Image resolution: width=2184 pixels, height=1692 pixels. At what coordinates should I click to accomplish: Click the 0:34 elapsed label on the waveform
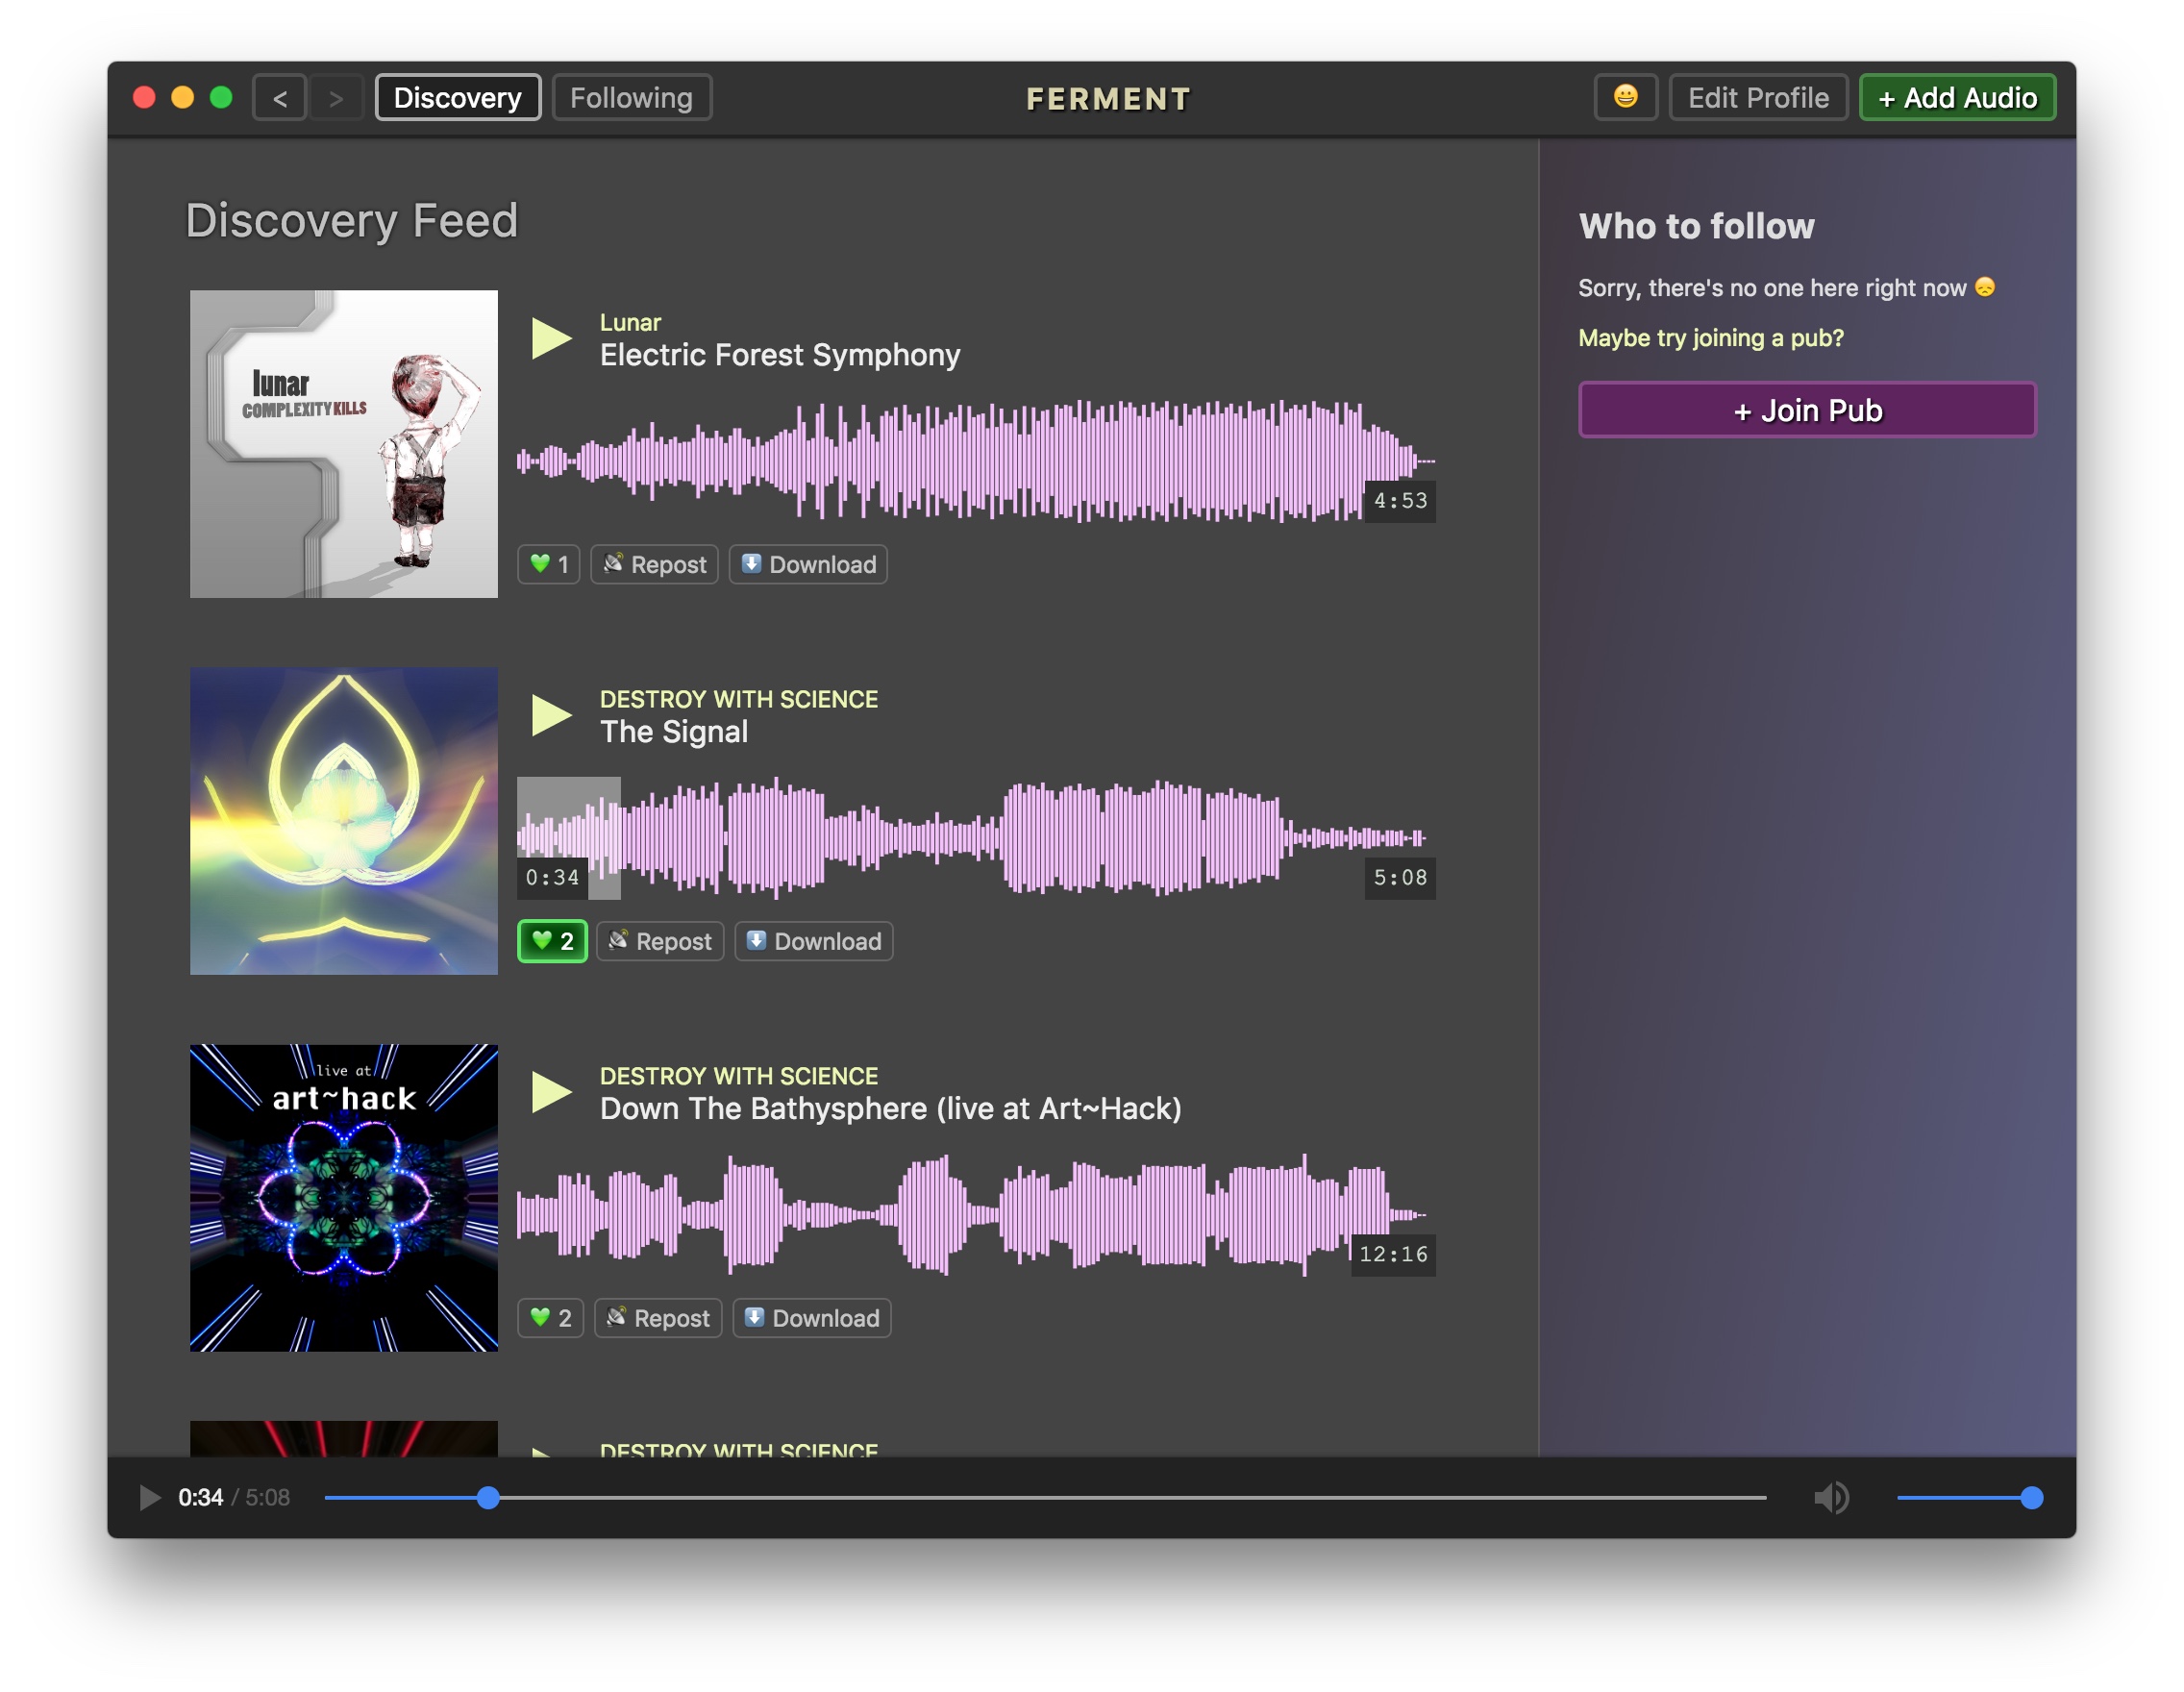pos(553,878)
